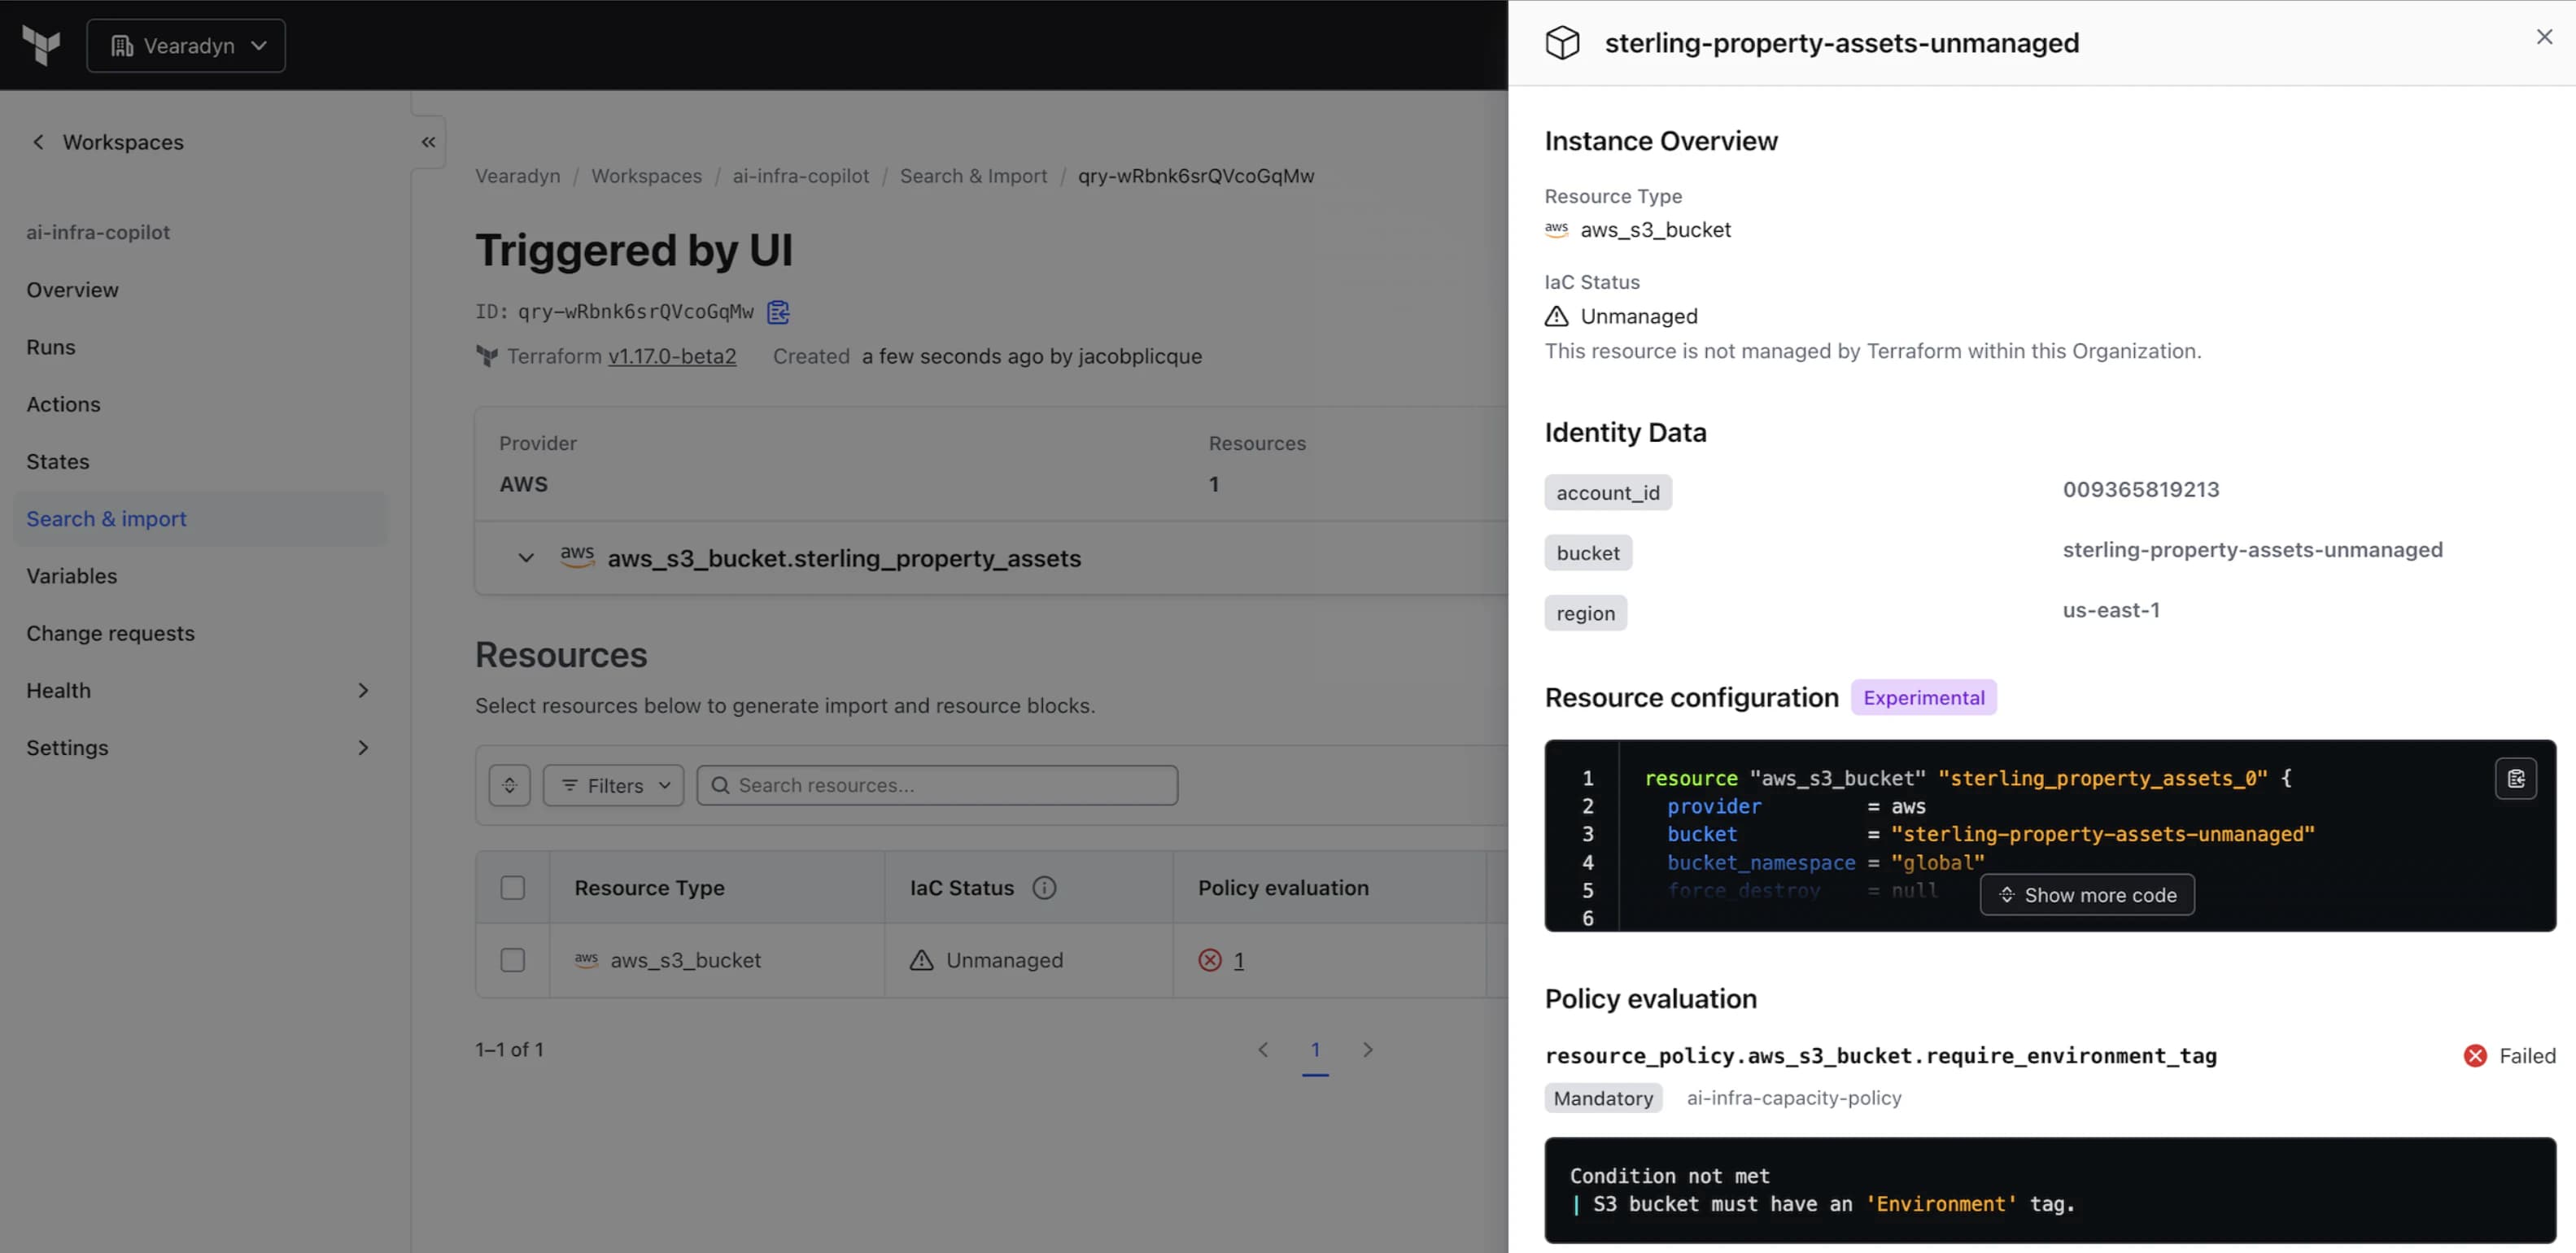Go to the next results page

[1368, 1049]
